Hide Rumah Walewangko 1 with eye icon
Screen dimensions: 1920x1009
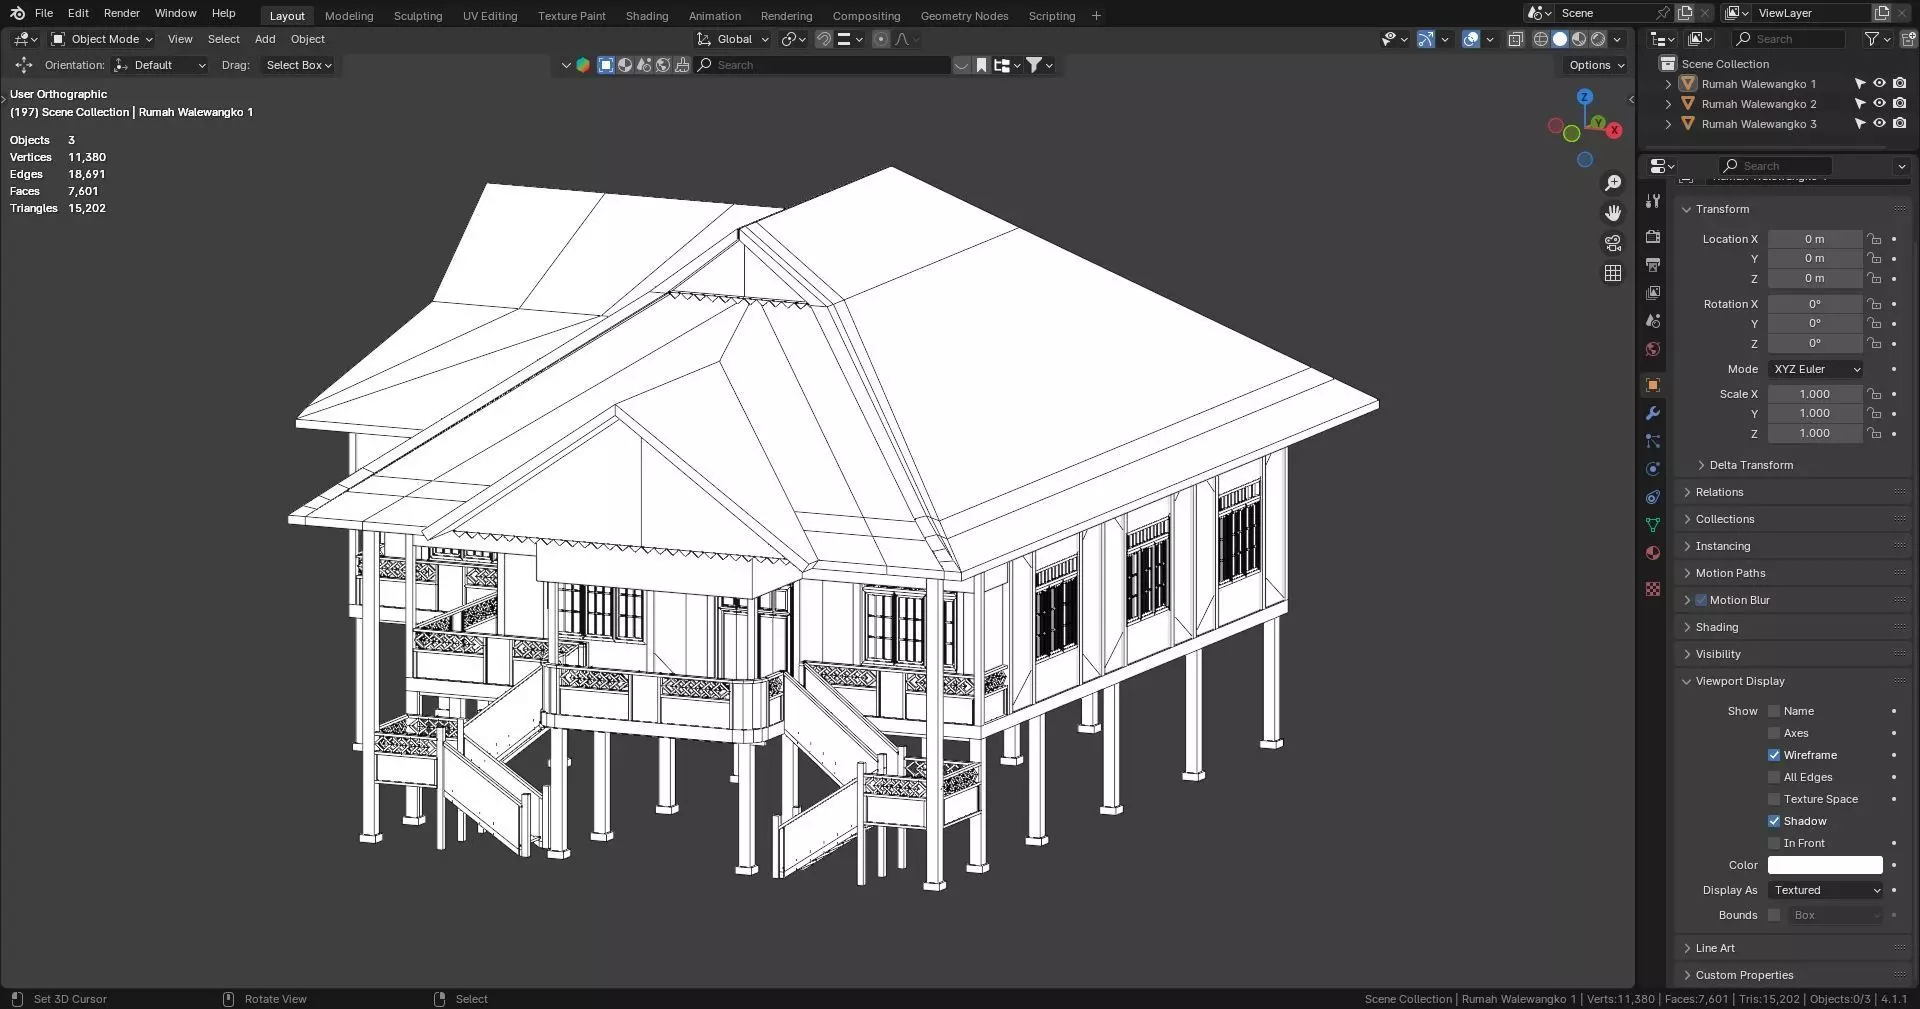click(1879, 84)
